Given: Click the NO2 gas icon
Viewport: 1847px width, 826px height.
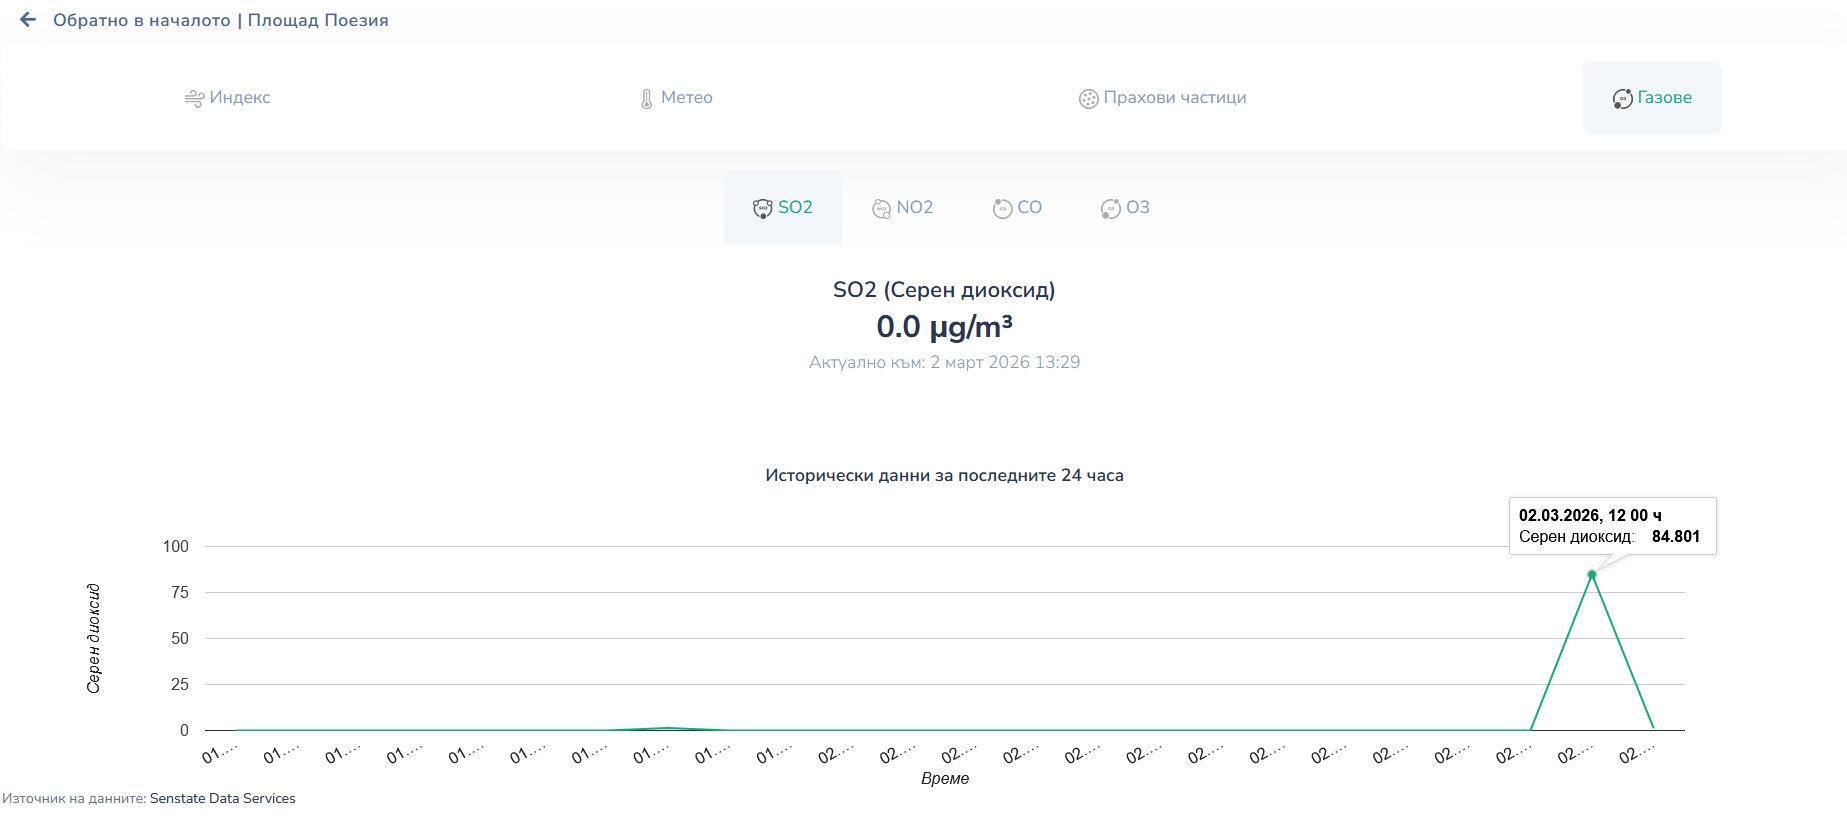Looking at the screenshot, I should (881, 208).
